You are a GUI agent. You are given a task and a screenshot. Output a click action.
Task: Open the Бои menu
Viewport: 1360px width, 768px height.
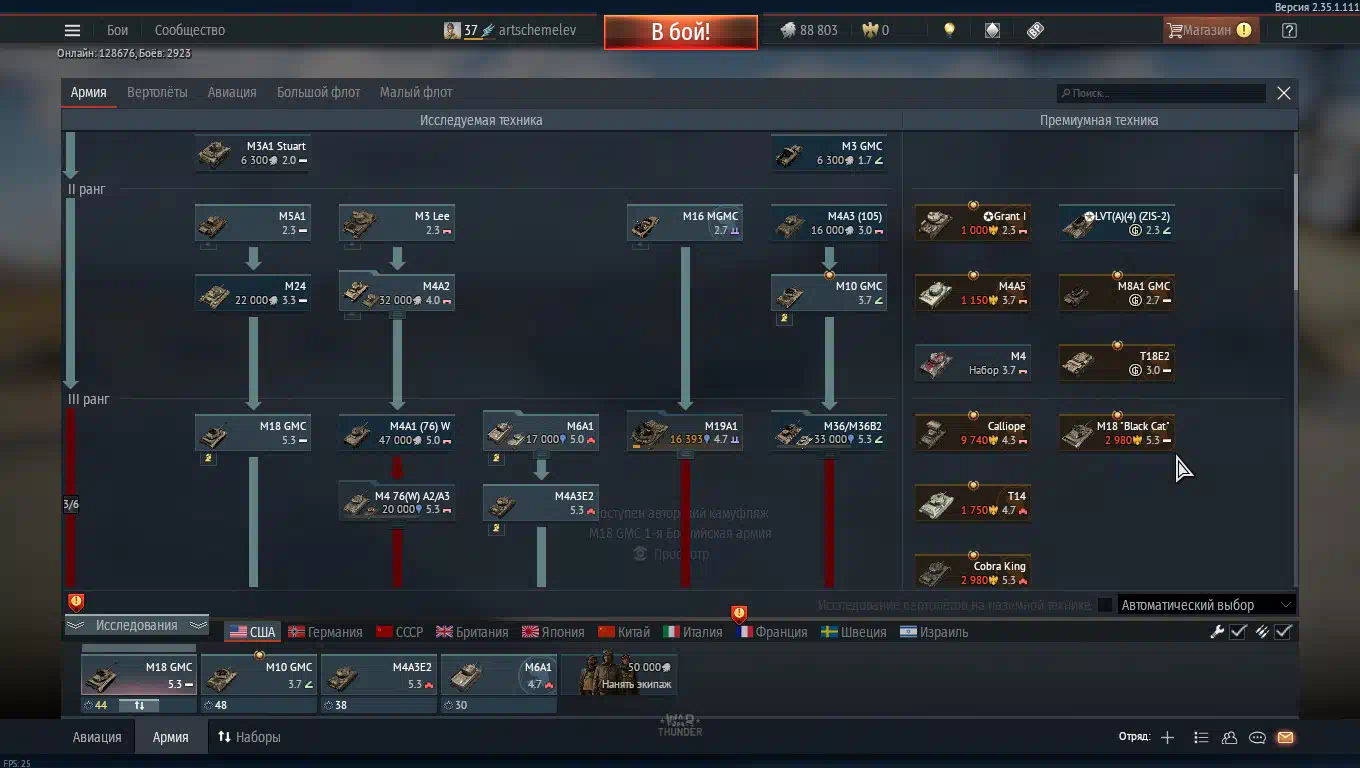click(118, 31)
